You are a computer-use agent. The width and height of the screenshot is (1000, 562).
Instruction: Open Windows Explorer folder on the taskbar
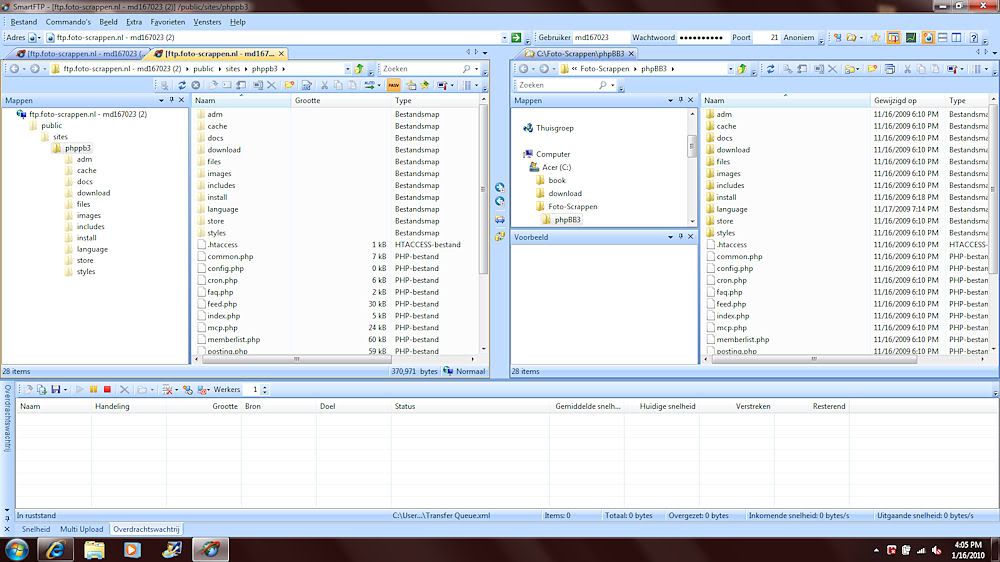pos(94,549)
